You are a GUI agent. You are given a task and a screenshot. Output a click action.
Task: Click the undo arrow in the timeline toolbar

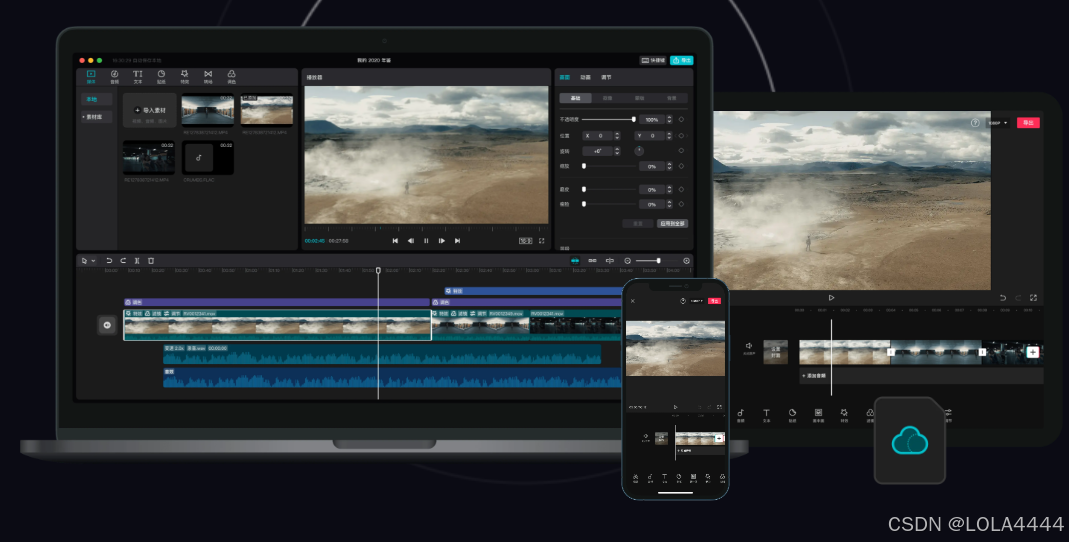(109, 260)
